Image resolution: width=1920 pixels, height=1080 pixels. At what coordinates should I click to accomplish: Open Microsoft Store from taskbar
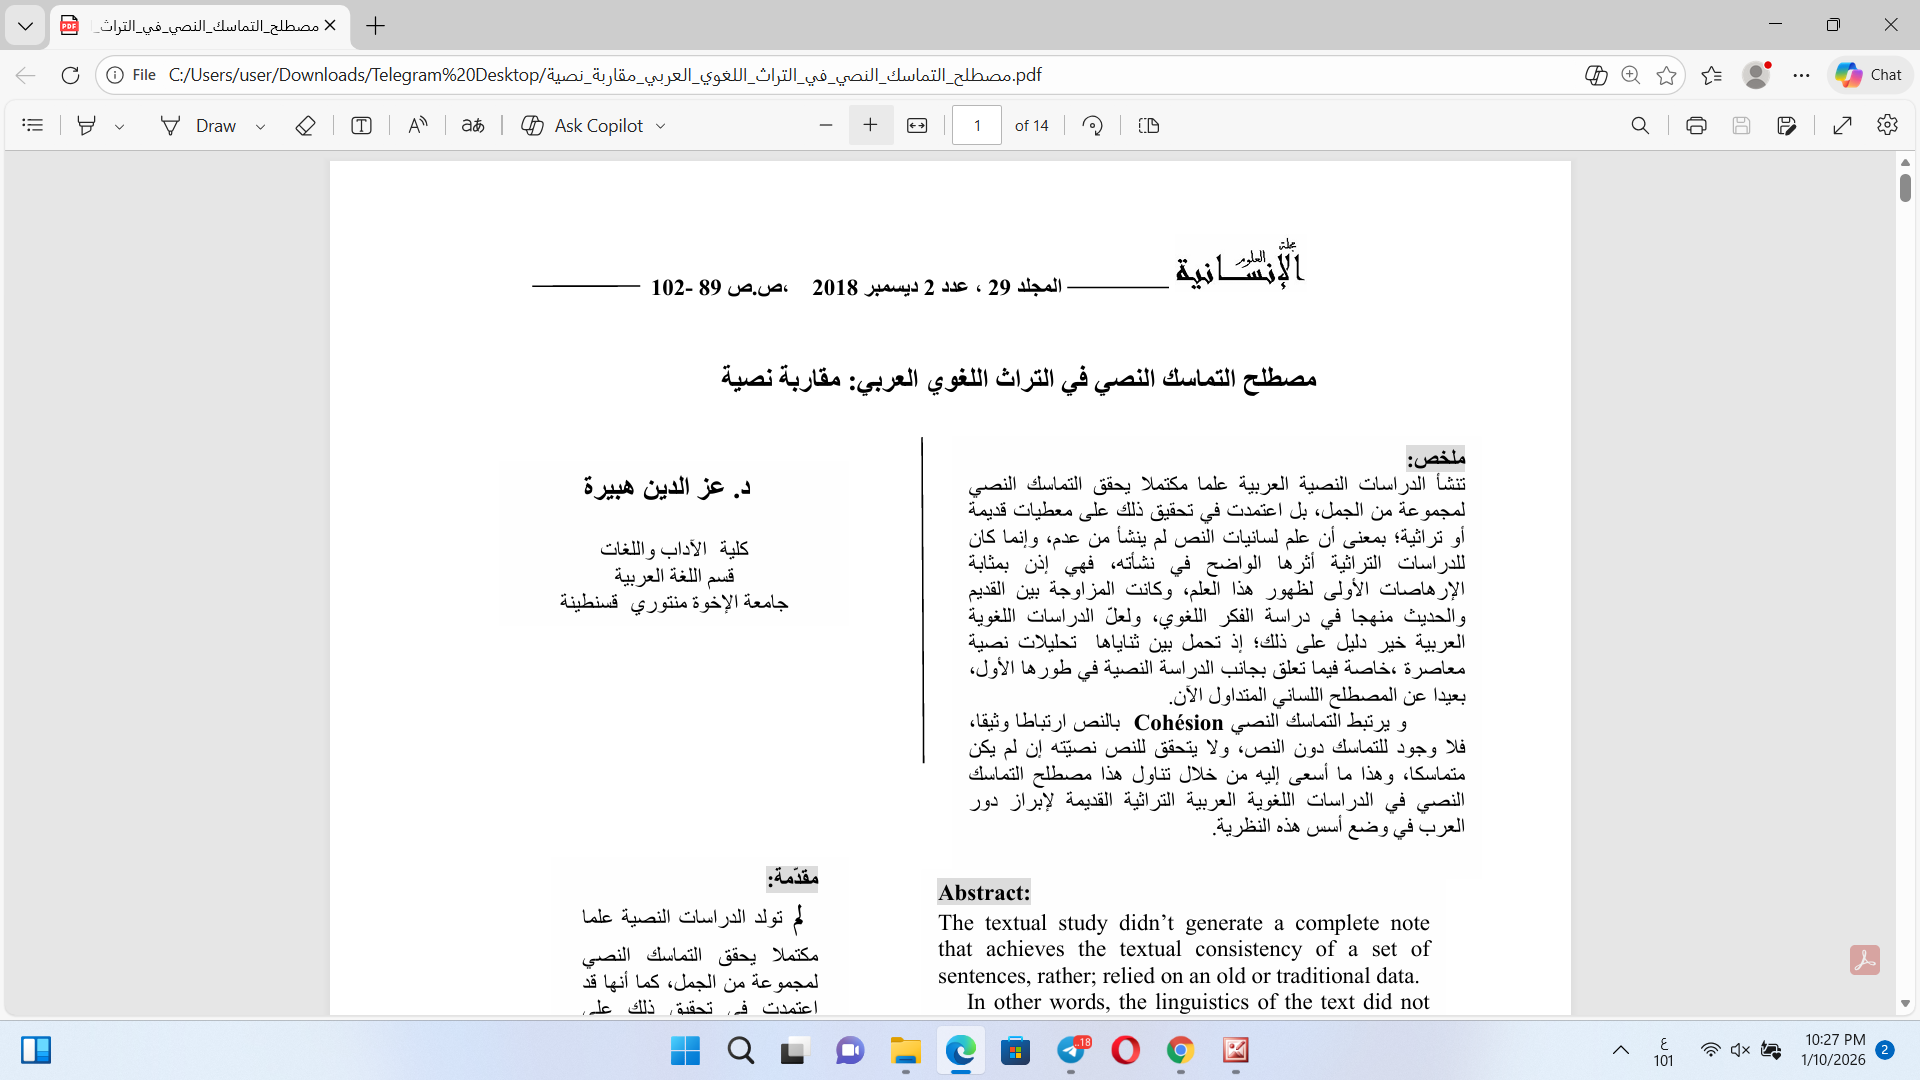[1016, 1051]
